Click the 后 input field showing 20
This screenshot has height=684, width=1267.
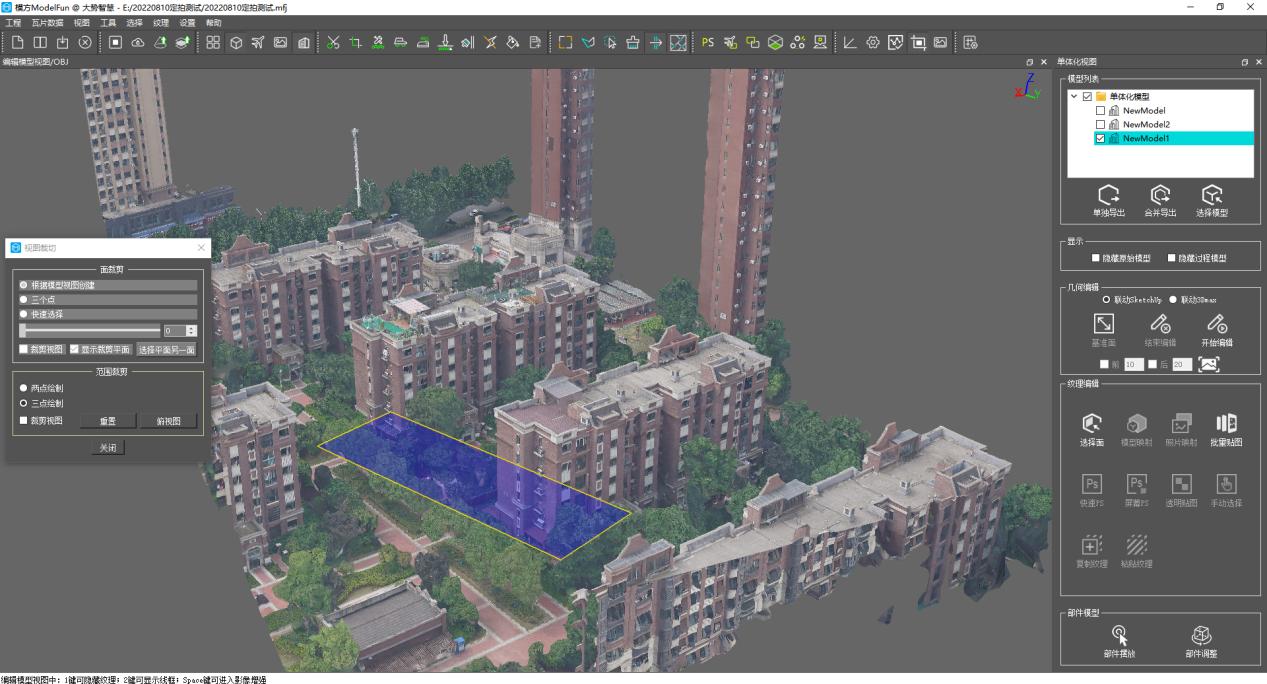(x=1182, y=365)
